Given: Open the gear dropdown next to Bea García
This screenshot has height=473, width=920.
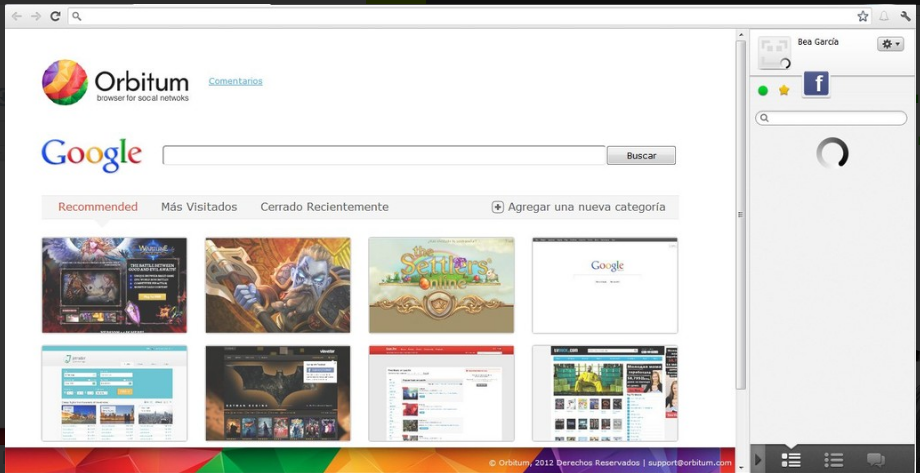Looking at the screenshot, I should tap(890, 44).
